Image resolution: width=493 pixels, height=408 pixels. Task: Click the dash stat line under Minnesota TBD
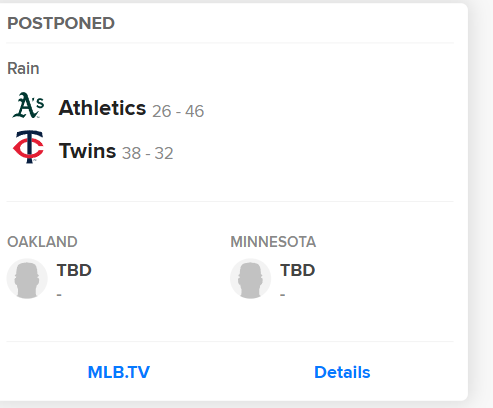[x=282, y=295]
